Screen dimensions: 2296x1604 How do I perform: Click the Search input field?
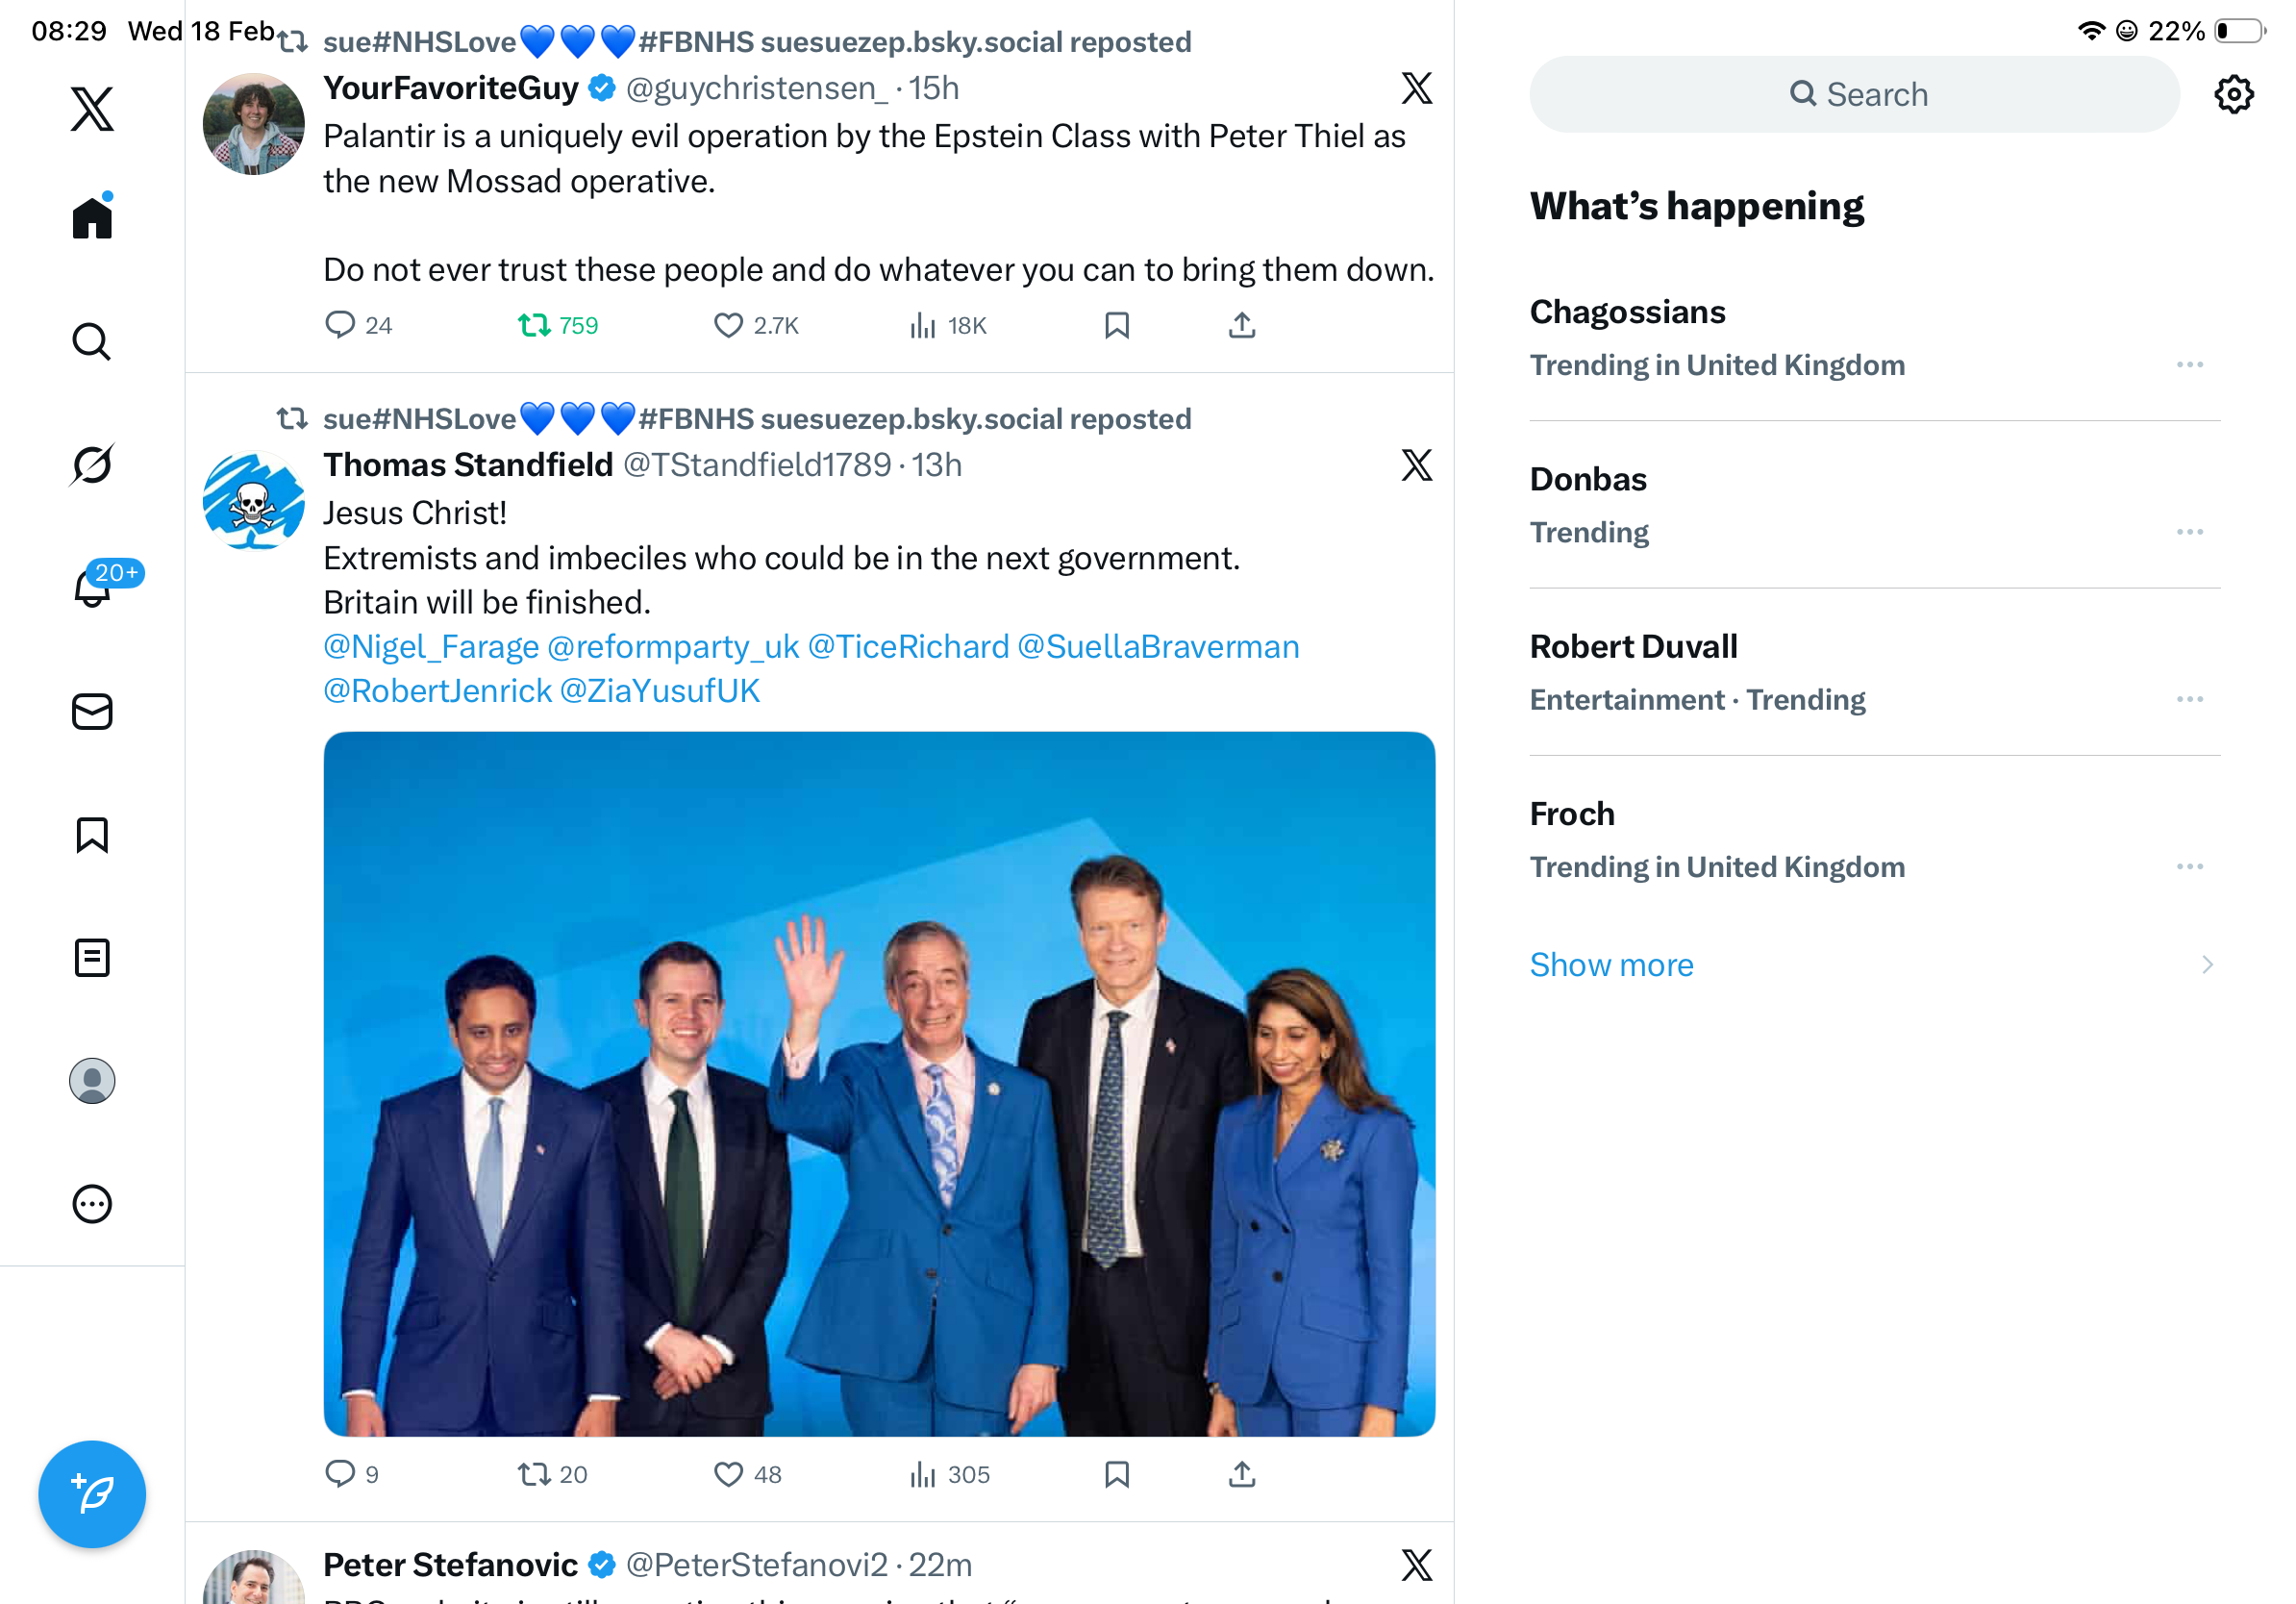tap(1854, 95)
